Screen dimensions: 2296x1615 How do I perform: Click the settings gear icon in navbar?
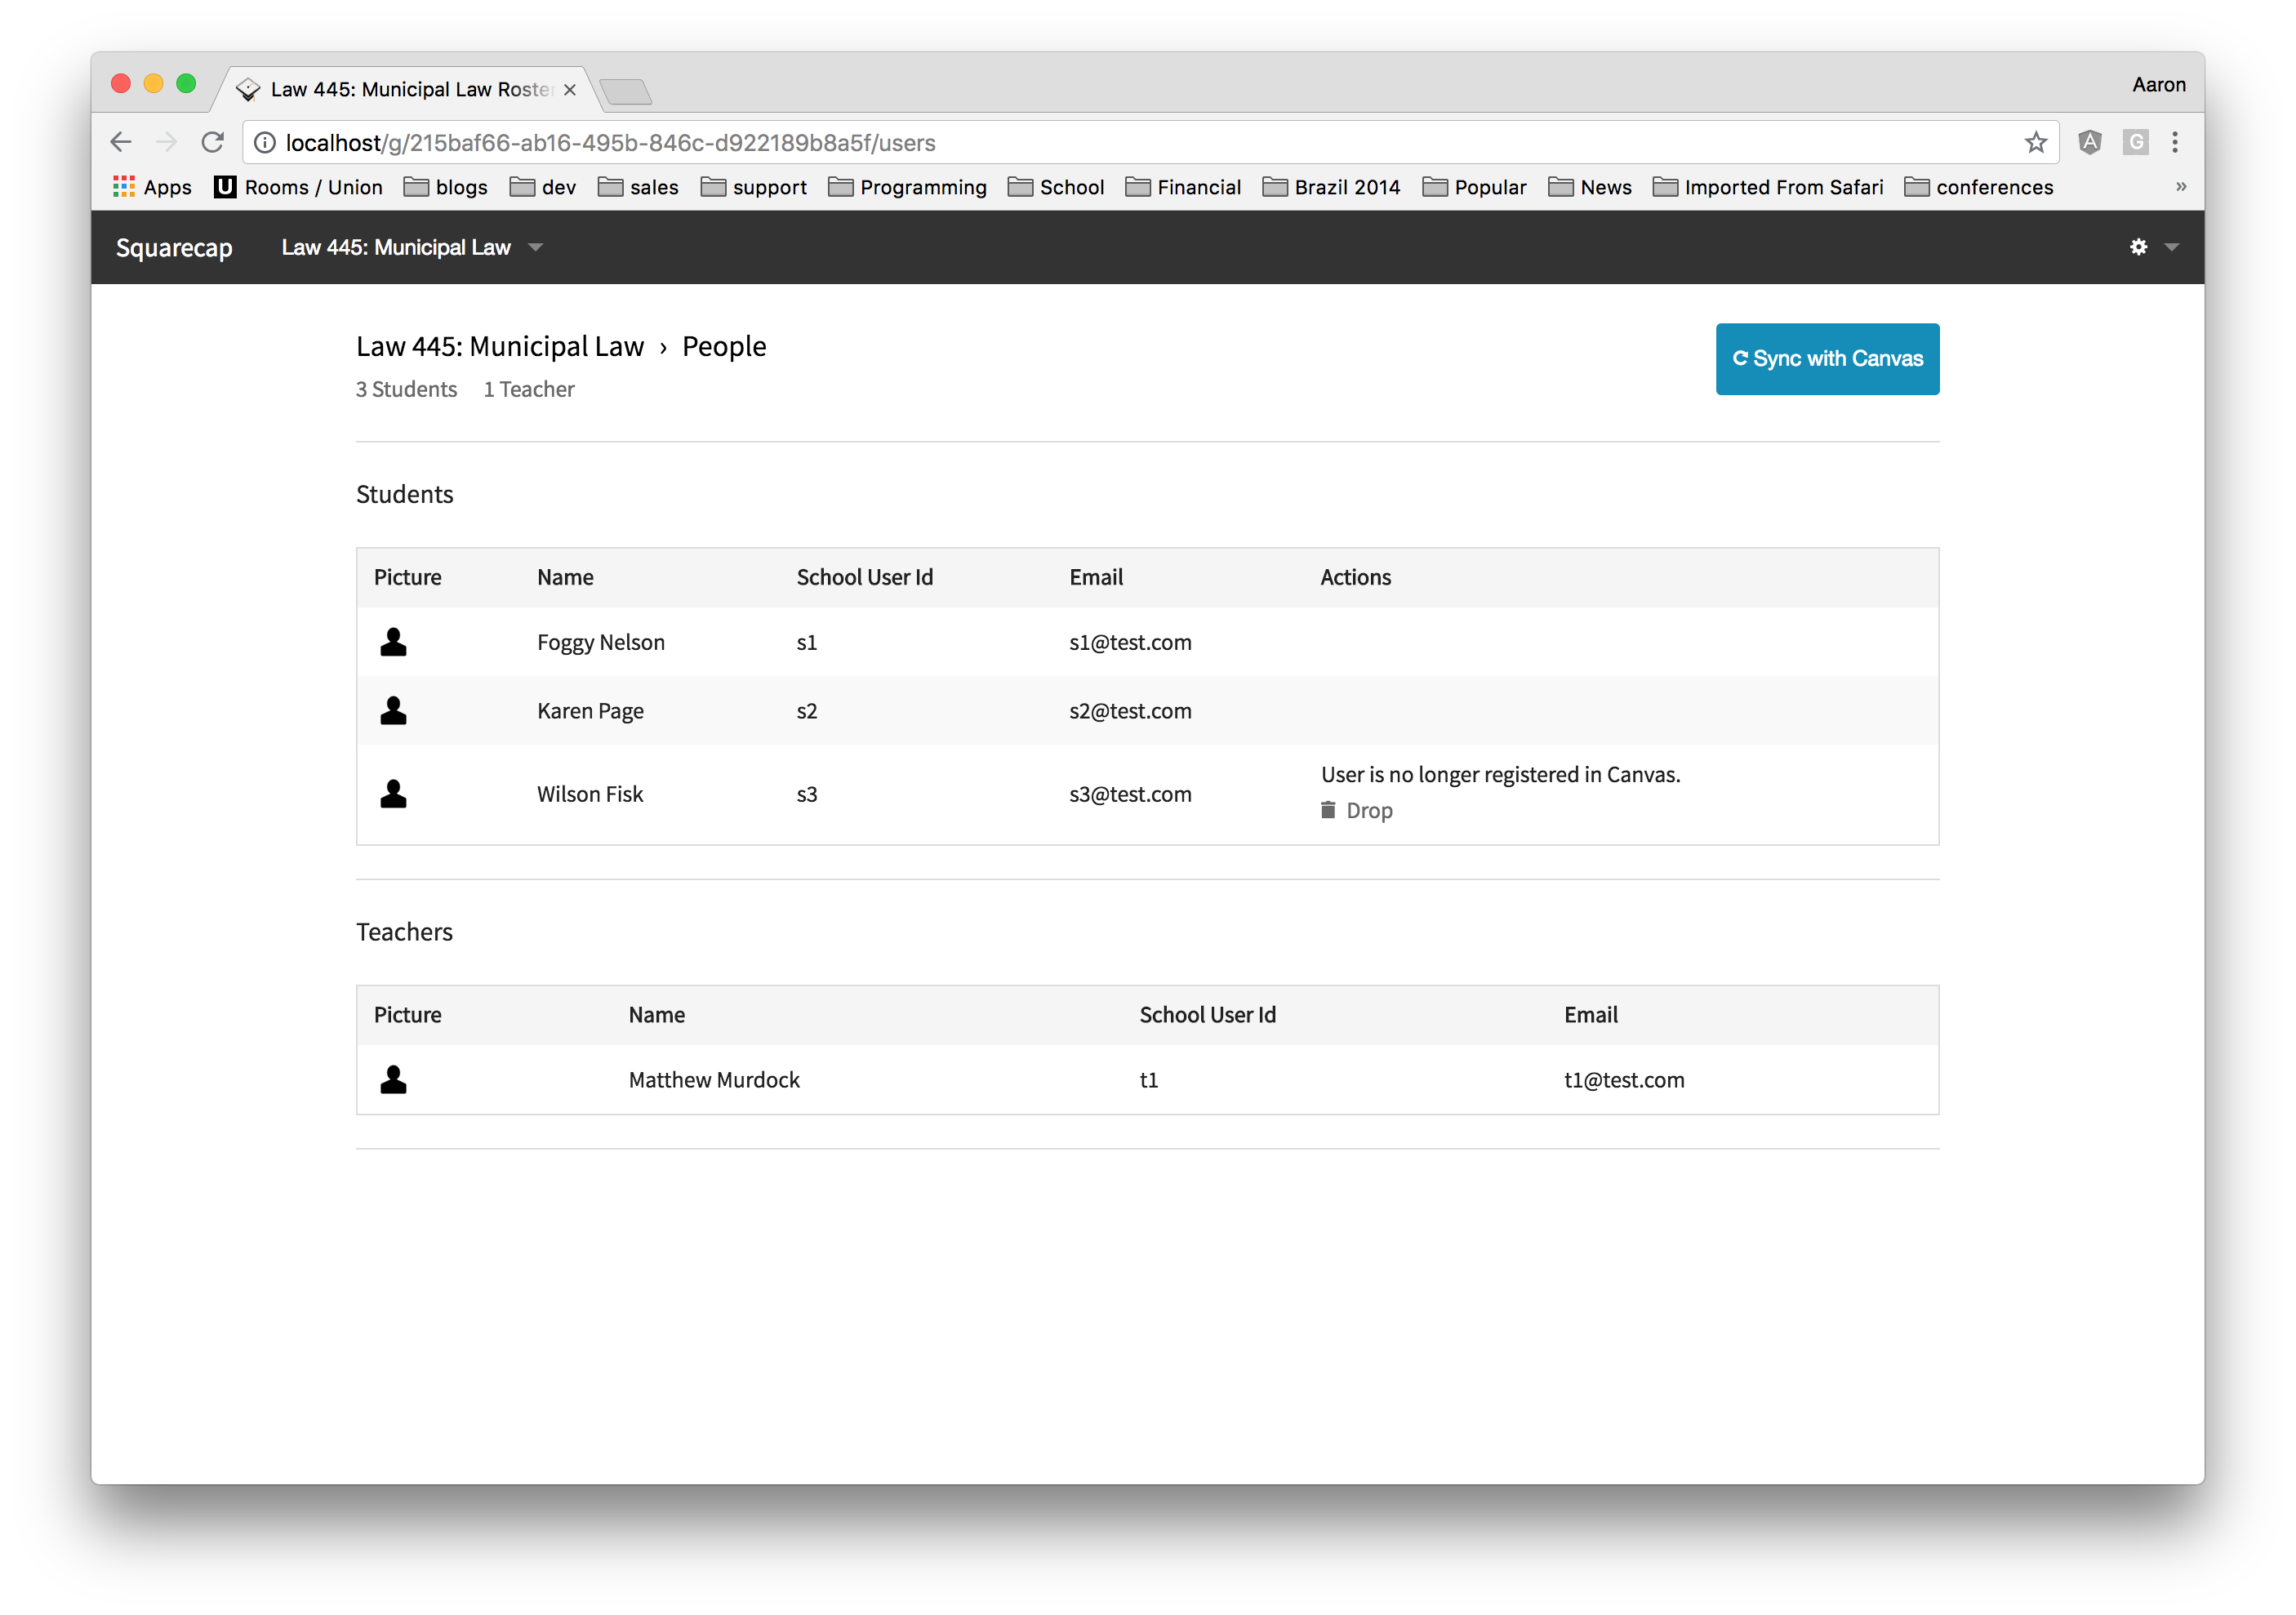pyautogui.click(x=2138, y=247)
